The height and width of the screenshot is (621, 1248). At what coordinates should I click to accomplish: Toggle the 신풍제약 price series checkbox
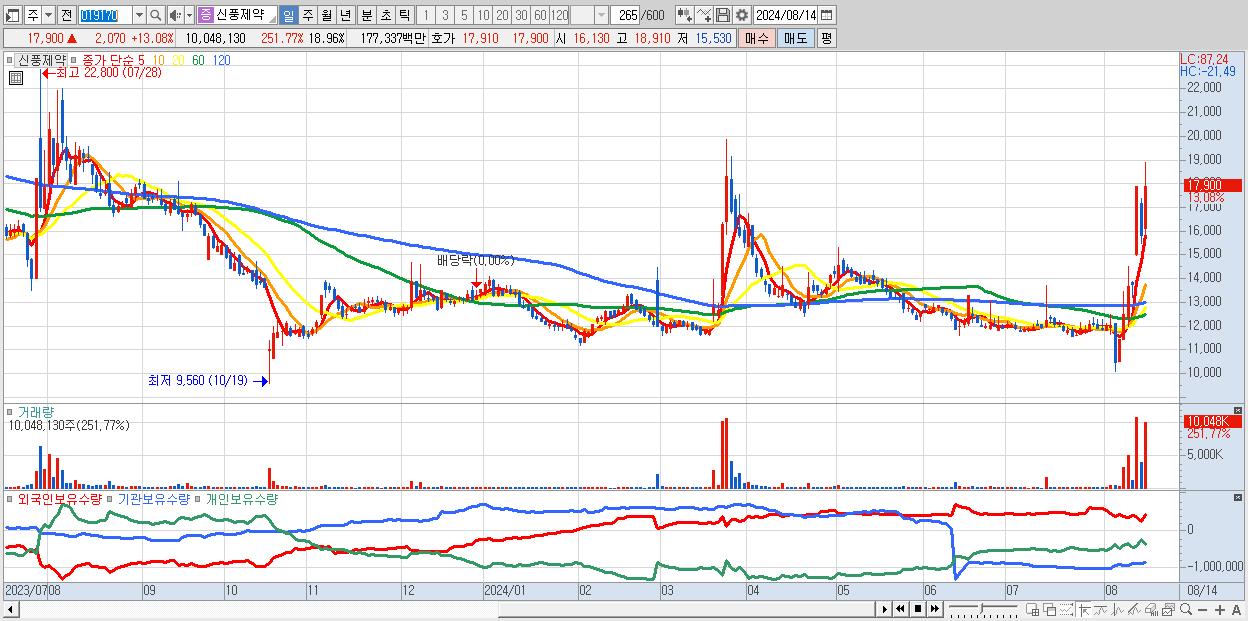11,60
